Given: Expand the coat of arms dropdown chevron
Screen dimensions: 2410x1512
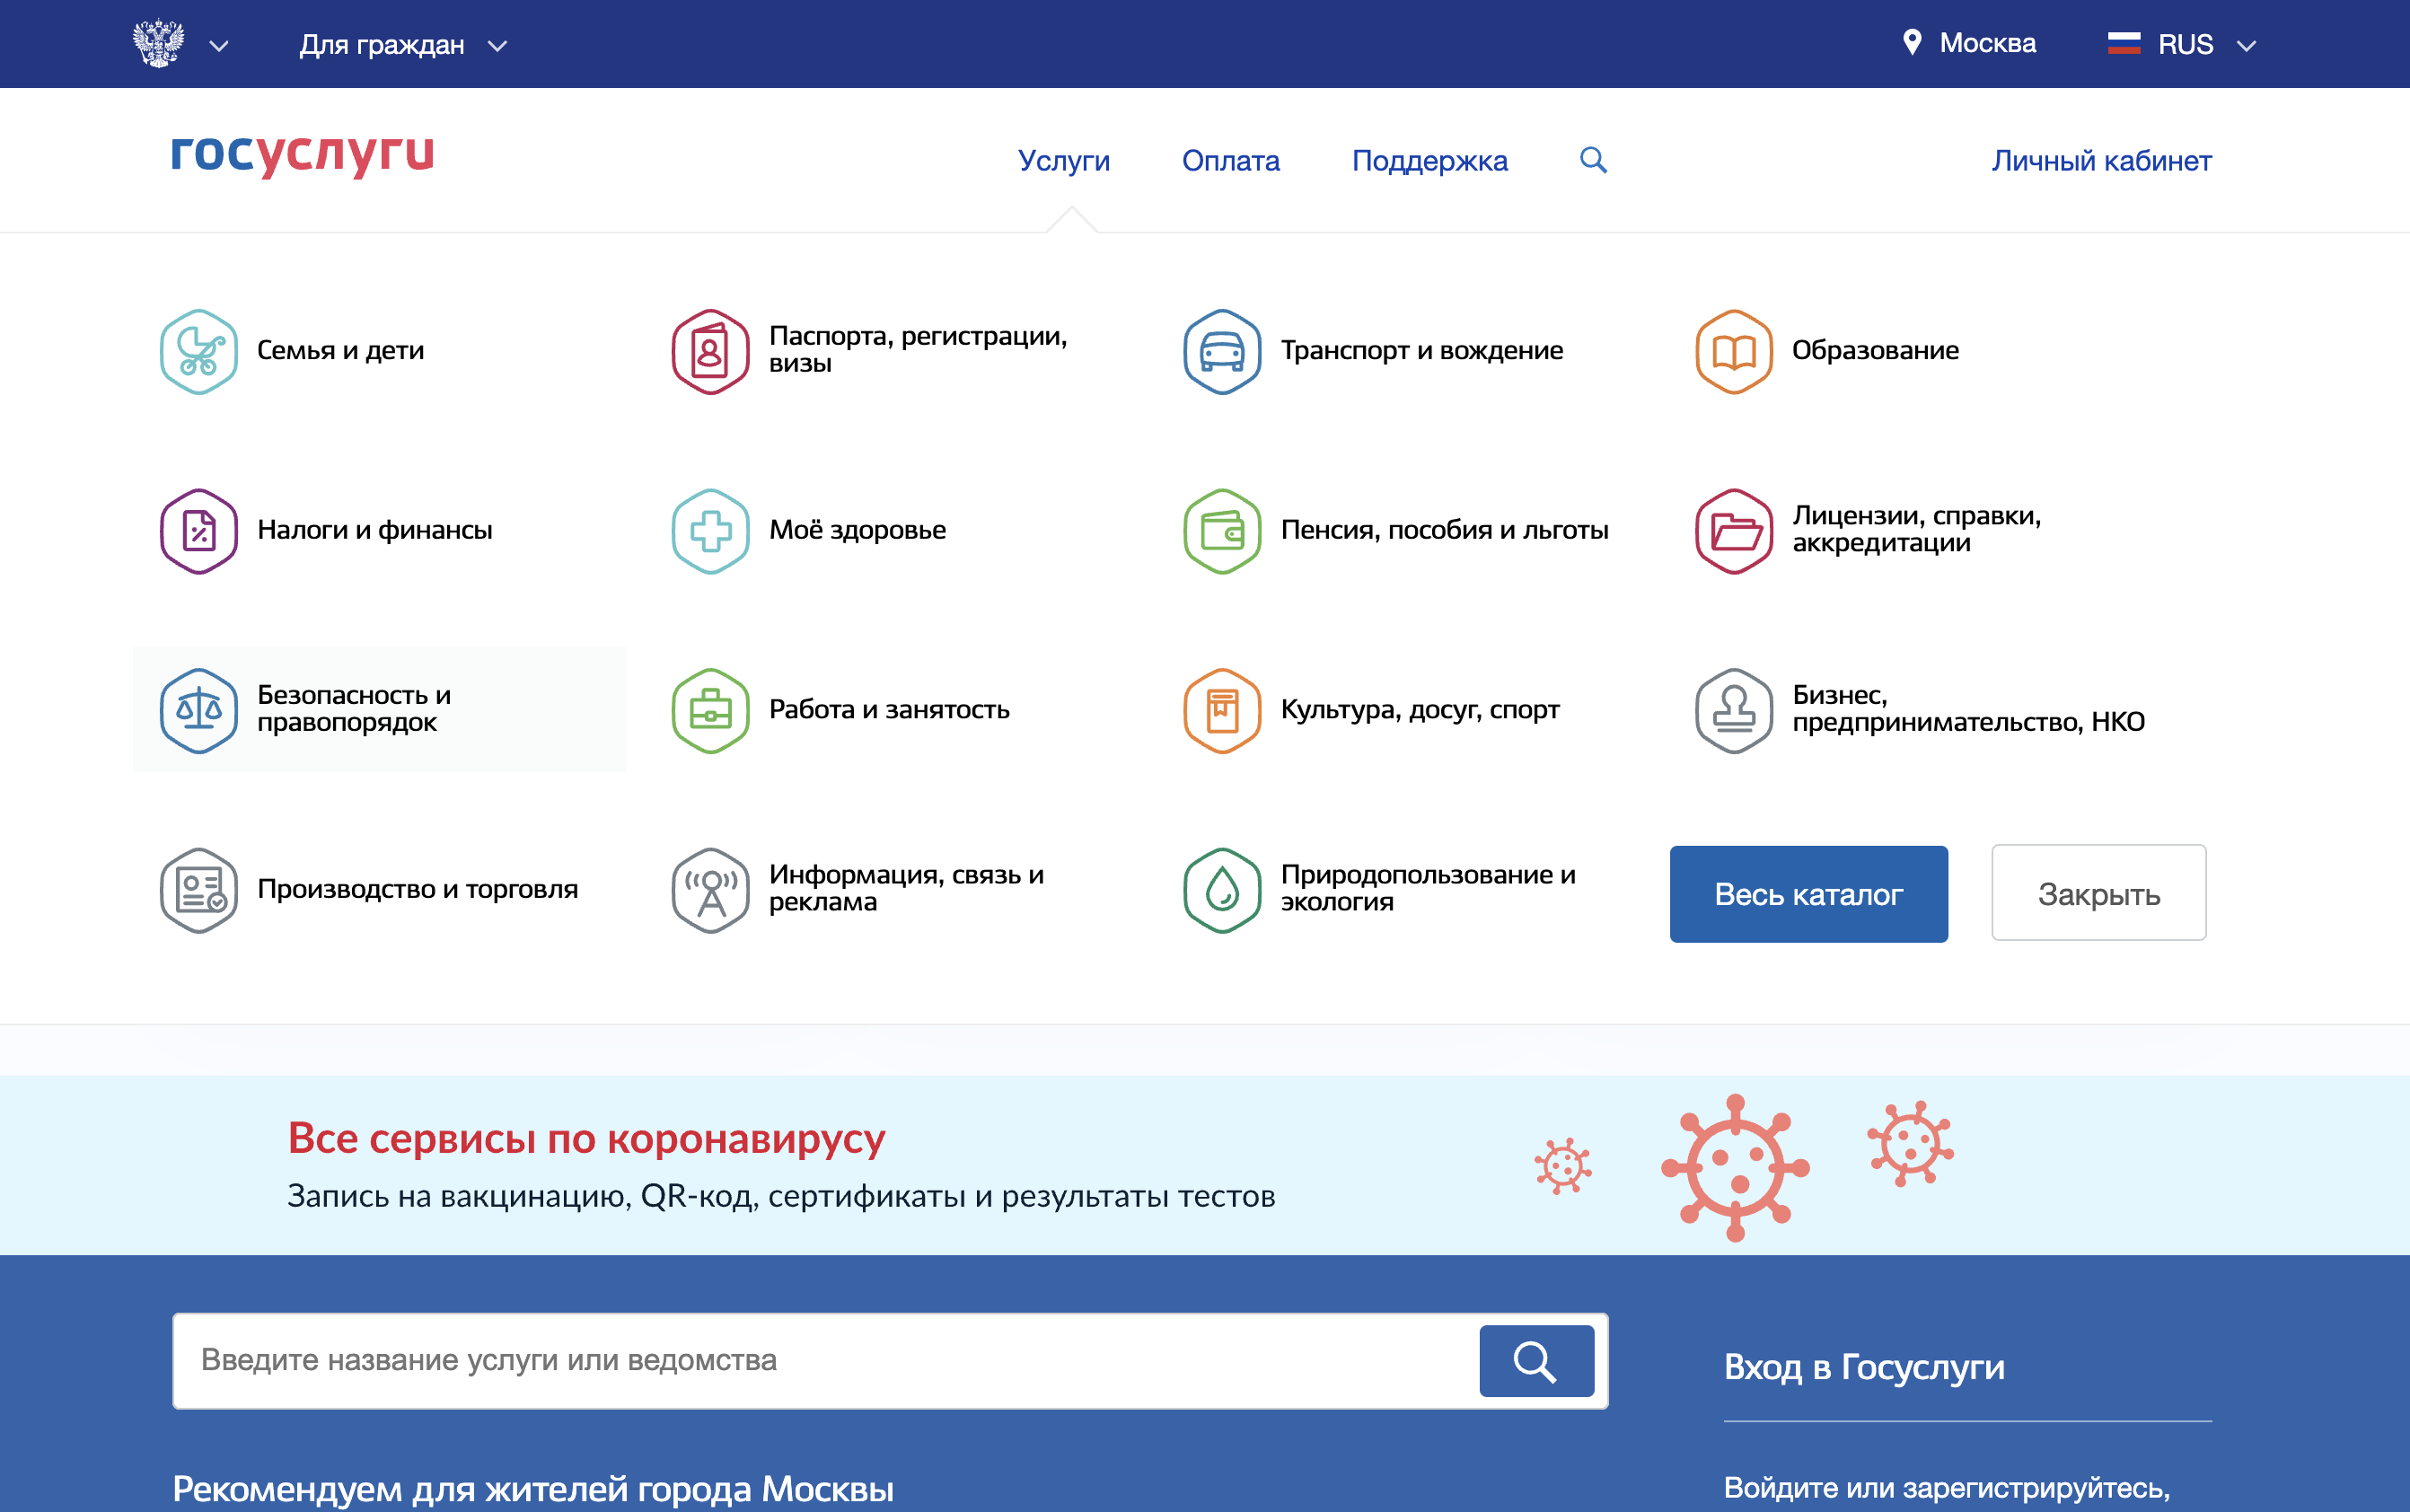Looking at the screenshot, I should click(219, 46).
